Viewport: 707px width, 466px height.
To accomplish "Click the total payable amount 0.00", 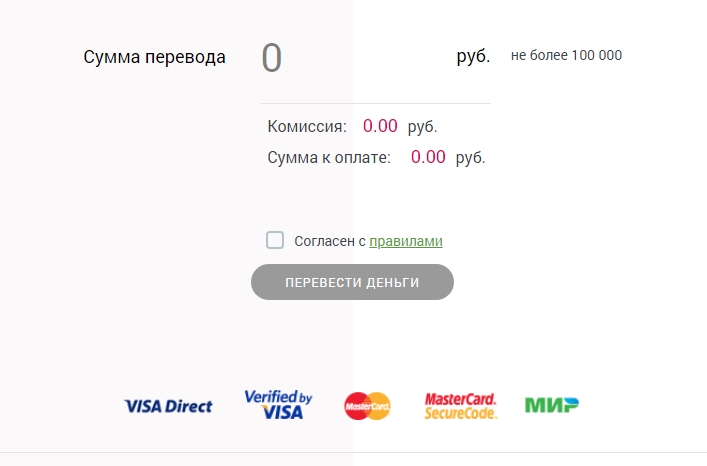I will tap(428, 157).
